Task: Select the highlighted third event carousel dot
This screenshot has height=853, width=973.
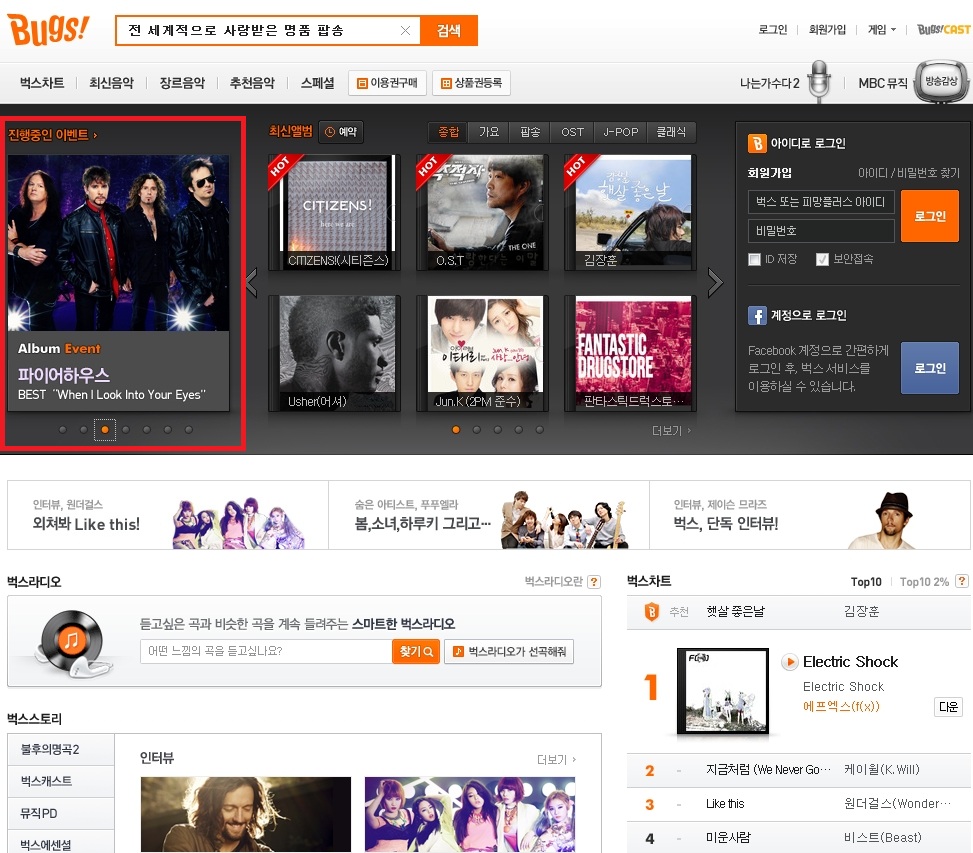Action: [105, 430]
